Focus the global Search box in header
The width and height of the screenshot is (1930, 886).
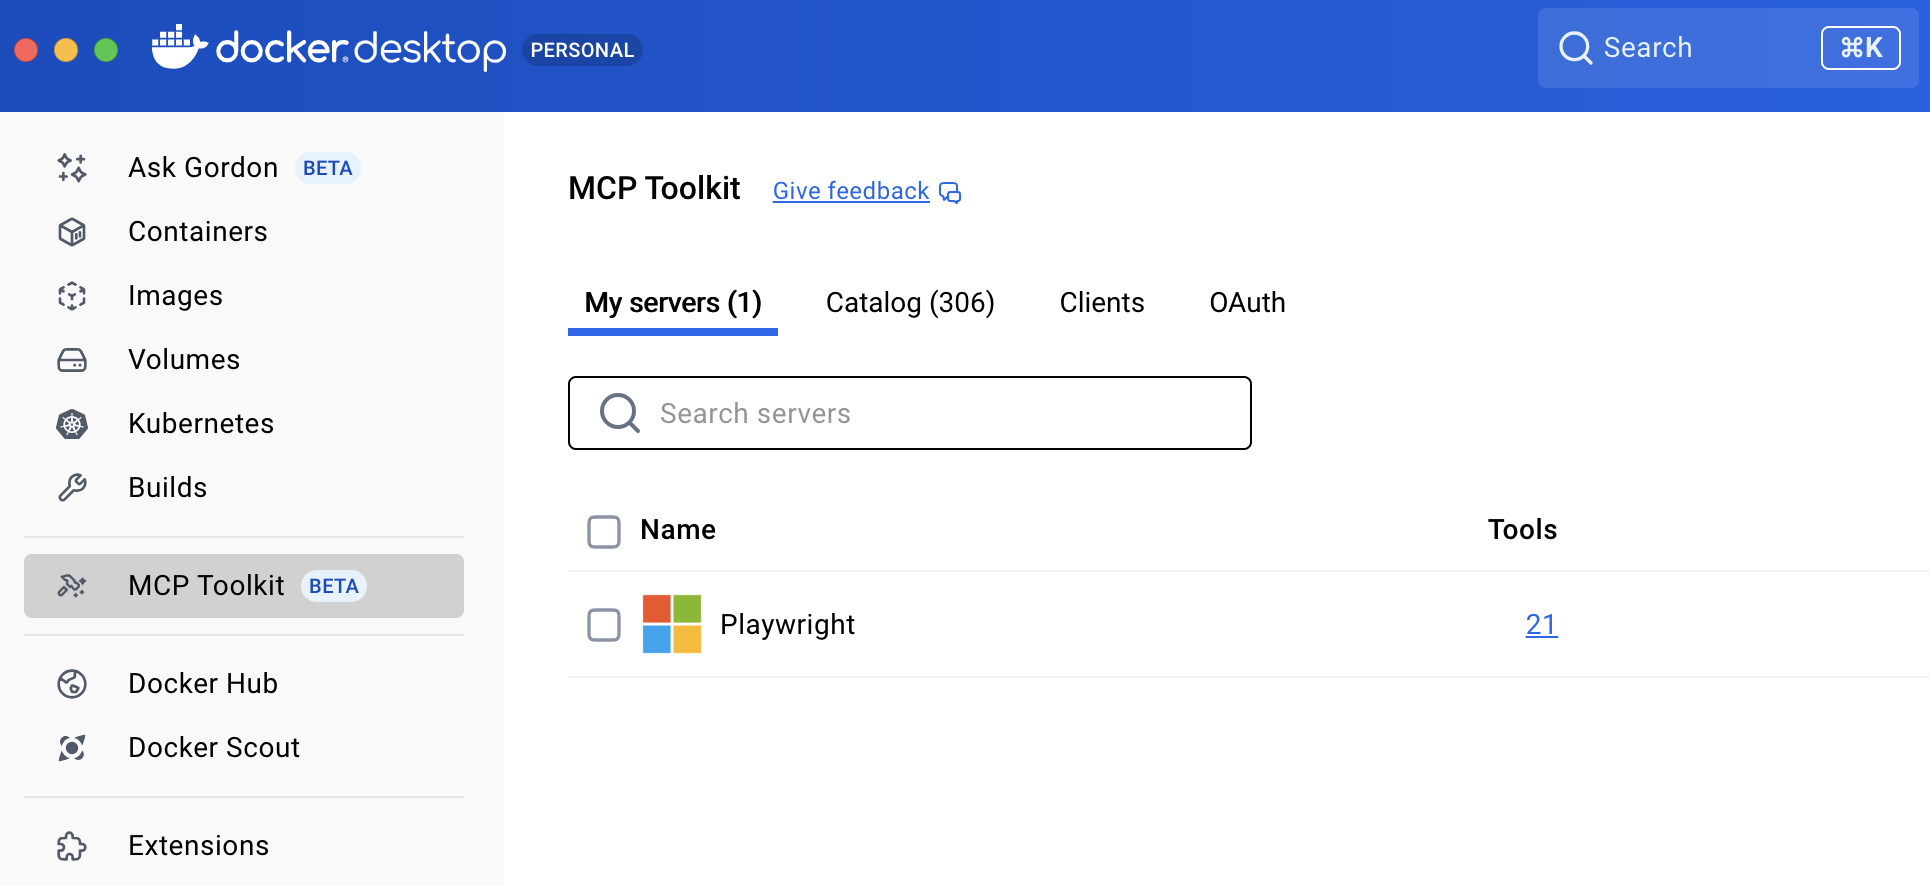point(1728,48)
